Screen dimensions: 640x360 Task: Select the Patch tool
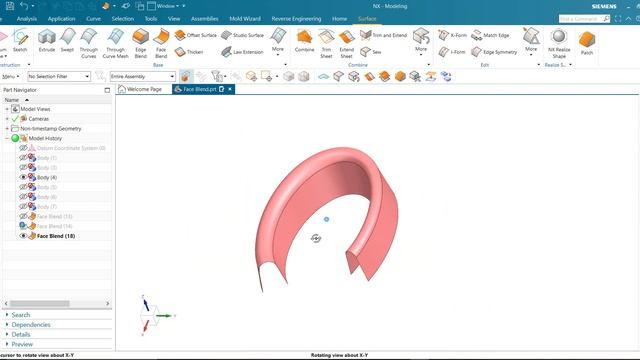click(587, 42)
